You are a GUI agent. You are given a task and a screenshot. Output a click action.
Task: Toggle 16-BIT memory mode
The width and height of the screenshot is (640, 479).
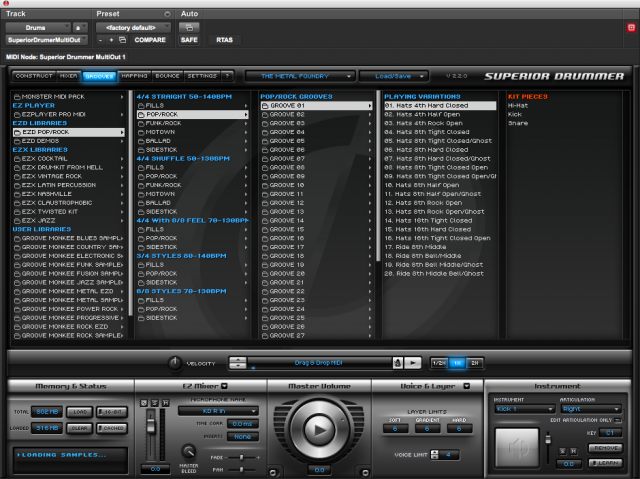pyautogui.click(x=112, y=412)
